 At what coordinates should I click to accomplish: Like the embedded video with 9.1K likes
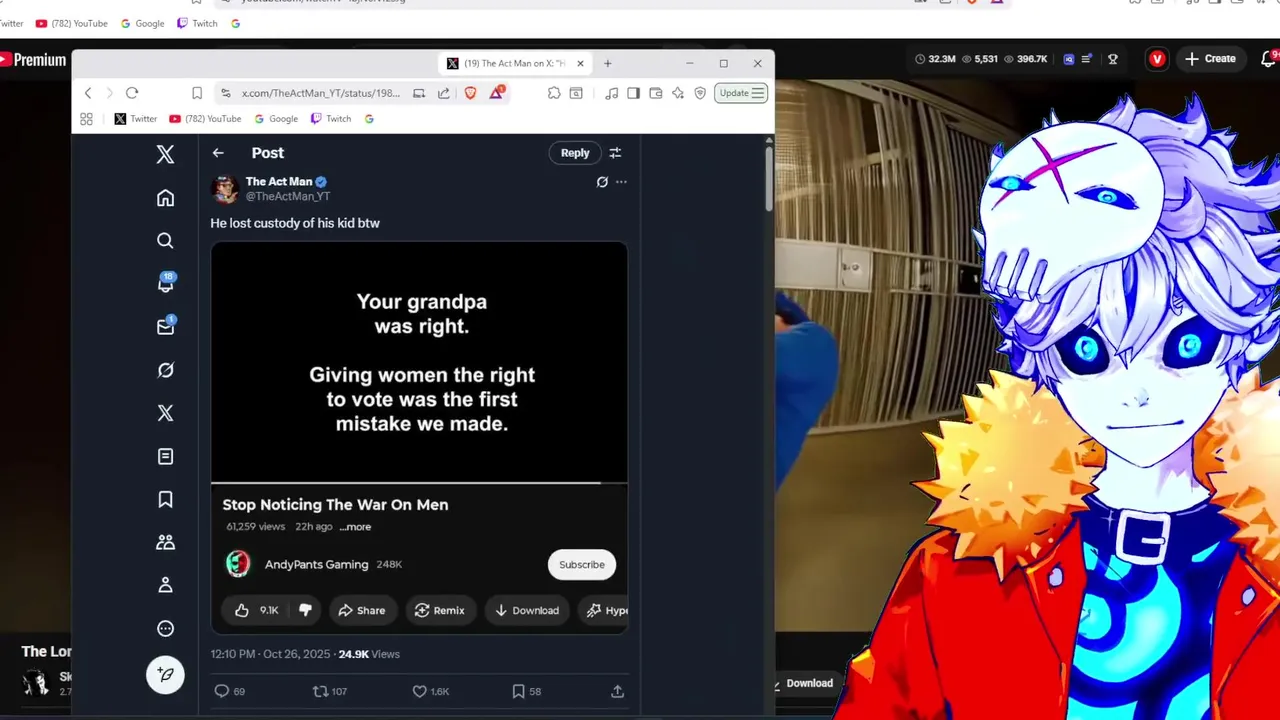256,611
